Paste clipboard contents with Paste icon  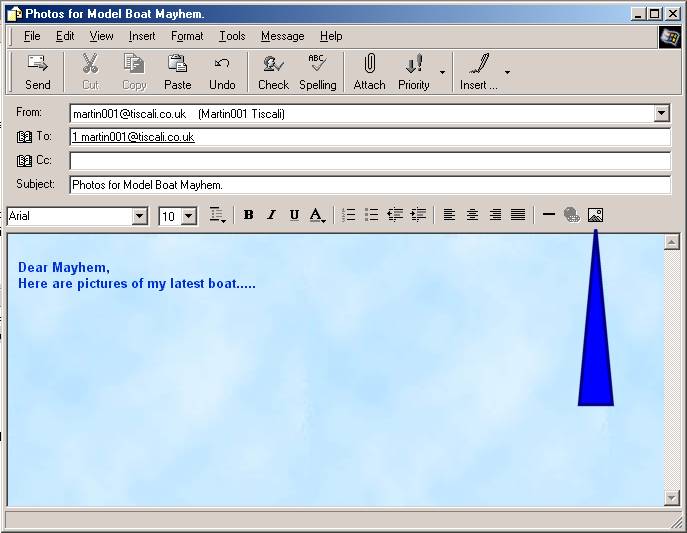(x=177, y=72)
